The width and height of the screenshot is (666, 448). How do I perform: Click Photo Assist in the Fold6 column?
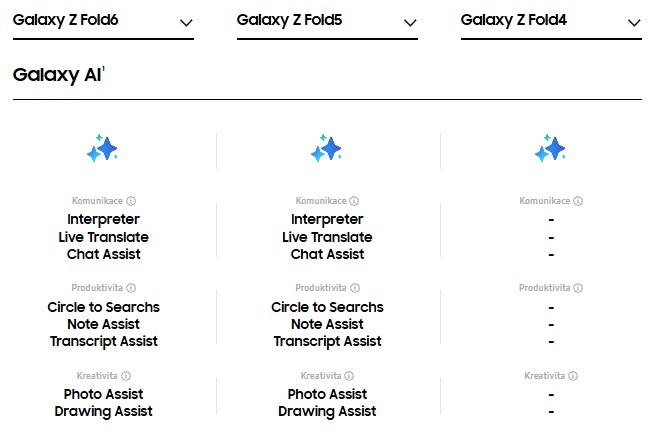click(x=103, y=394)
